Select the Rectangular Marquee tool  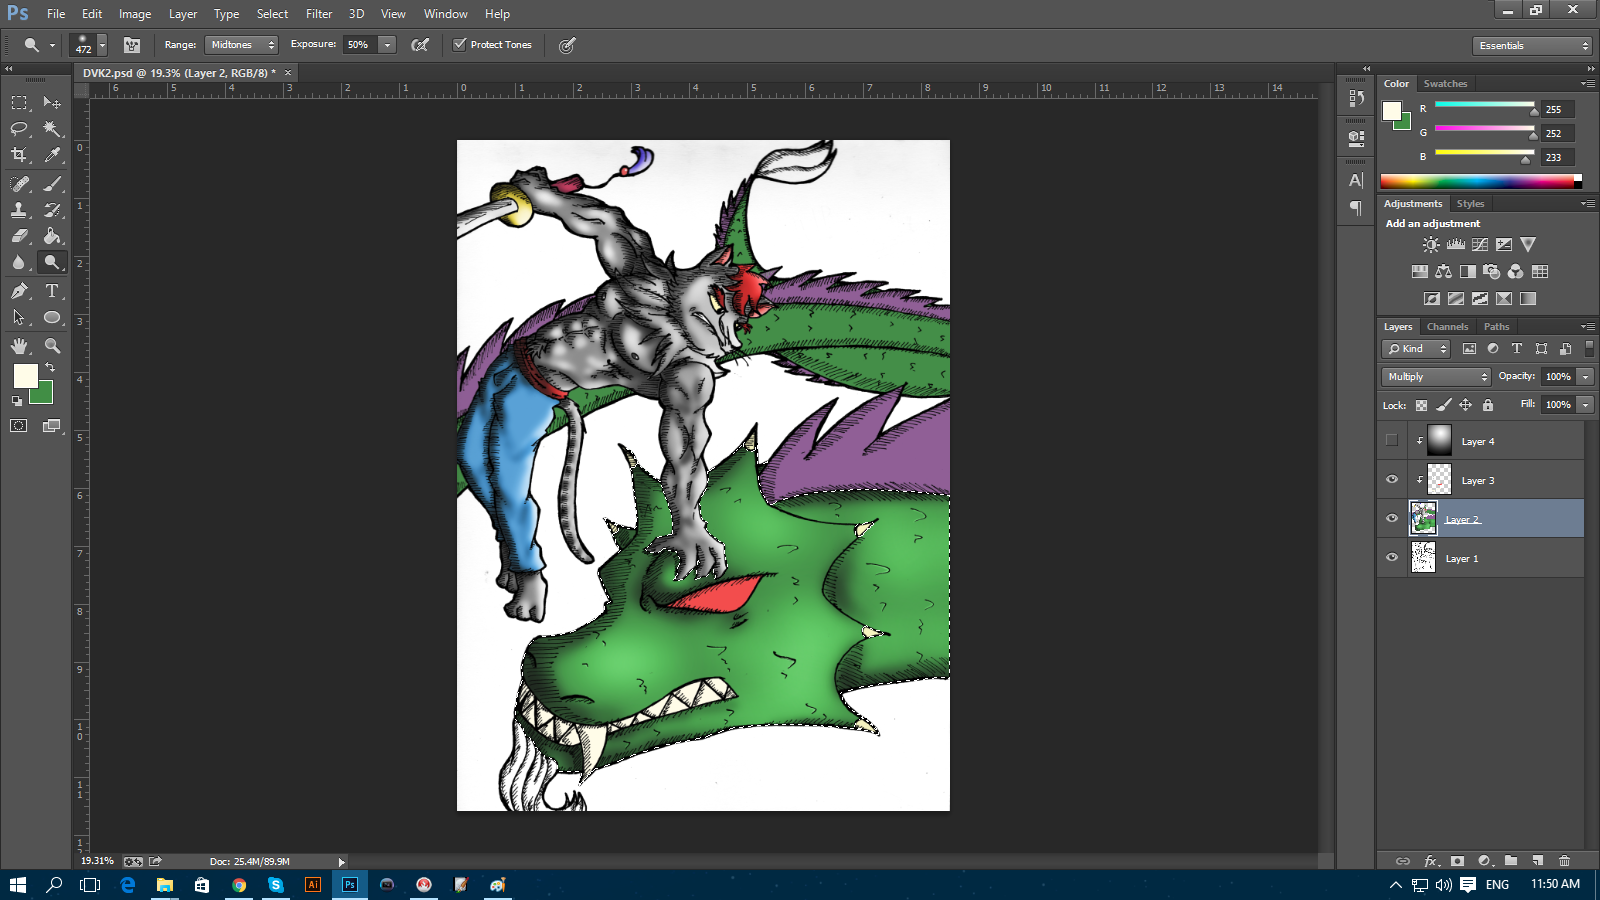19,103
